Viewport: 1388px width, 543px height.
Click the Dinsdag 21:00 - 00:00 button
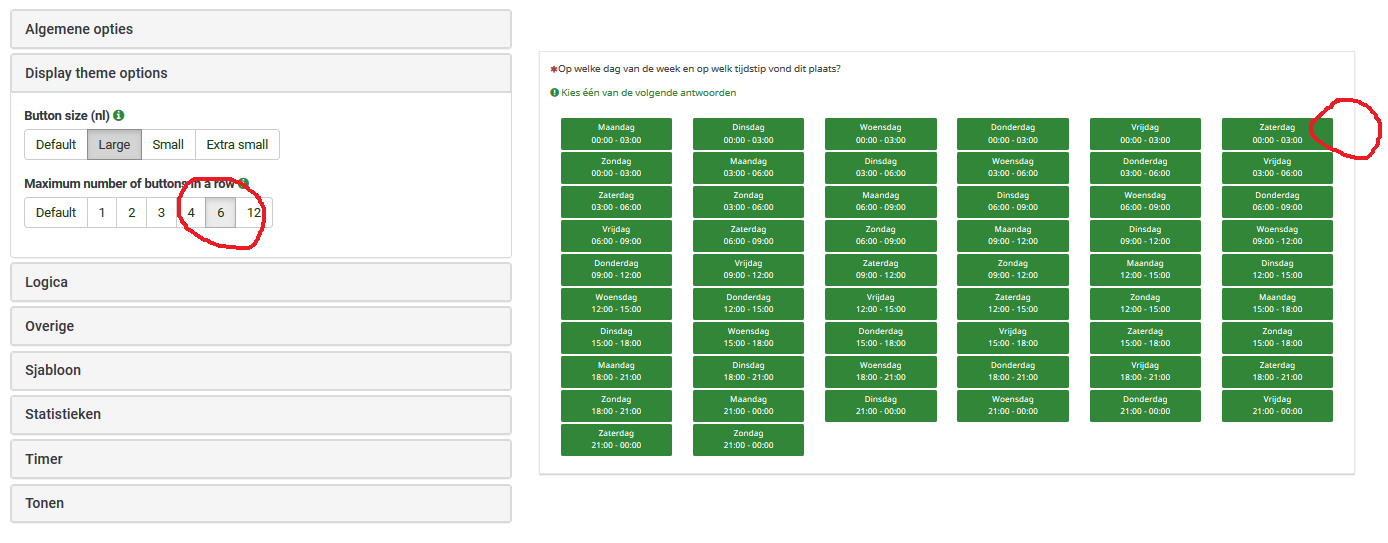point(881,406)
